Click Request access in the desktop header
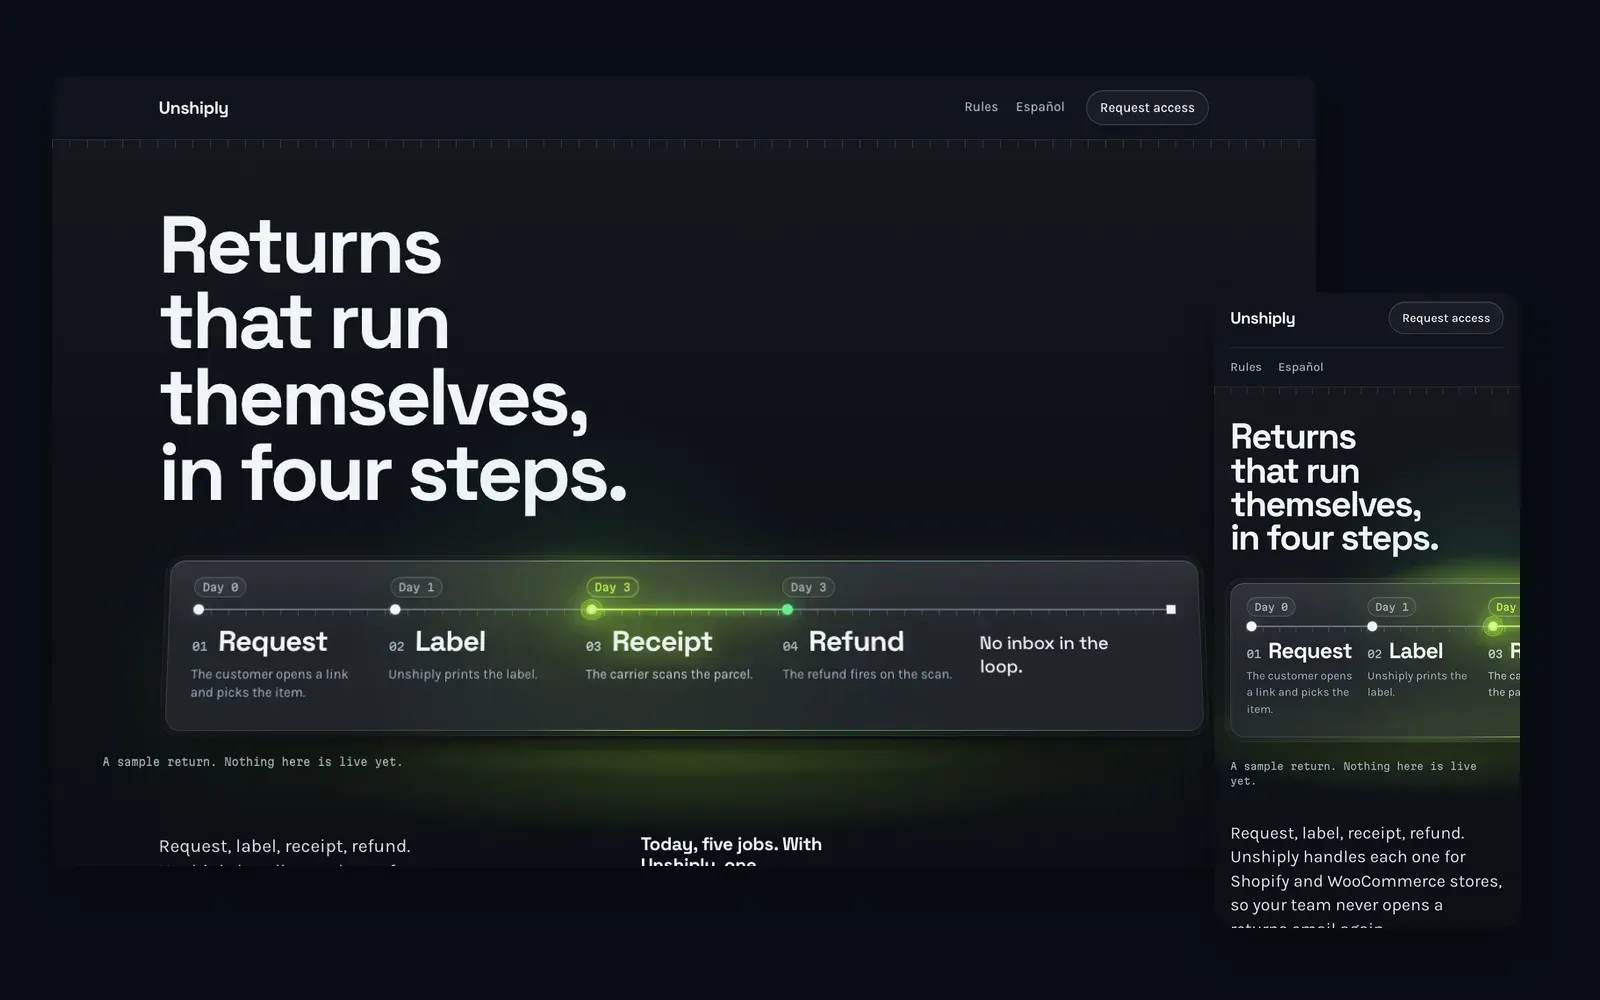 coord(1147,108)
